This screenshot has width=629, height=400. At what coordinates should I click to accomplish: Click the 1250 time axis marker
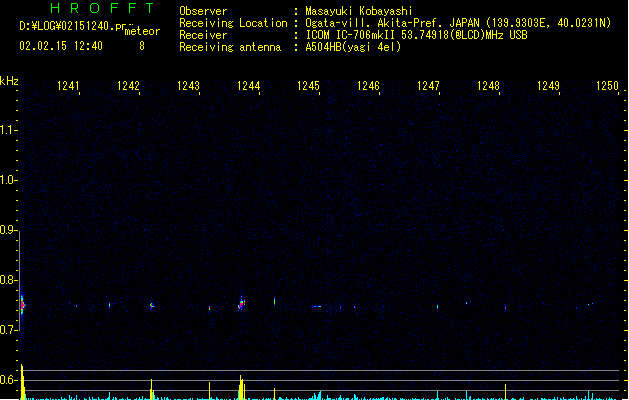tap(607, 86)
